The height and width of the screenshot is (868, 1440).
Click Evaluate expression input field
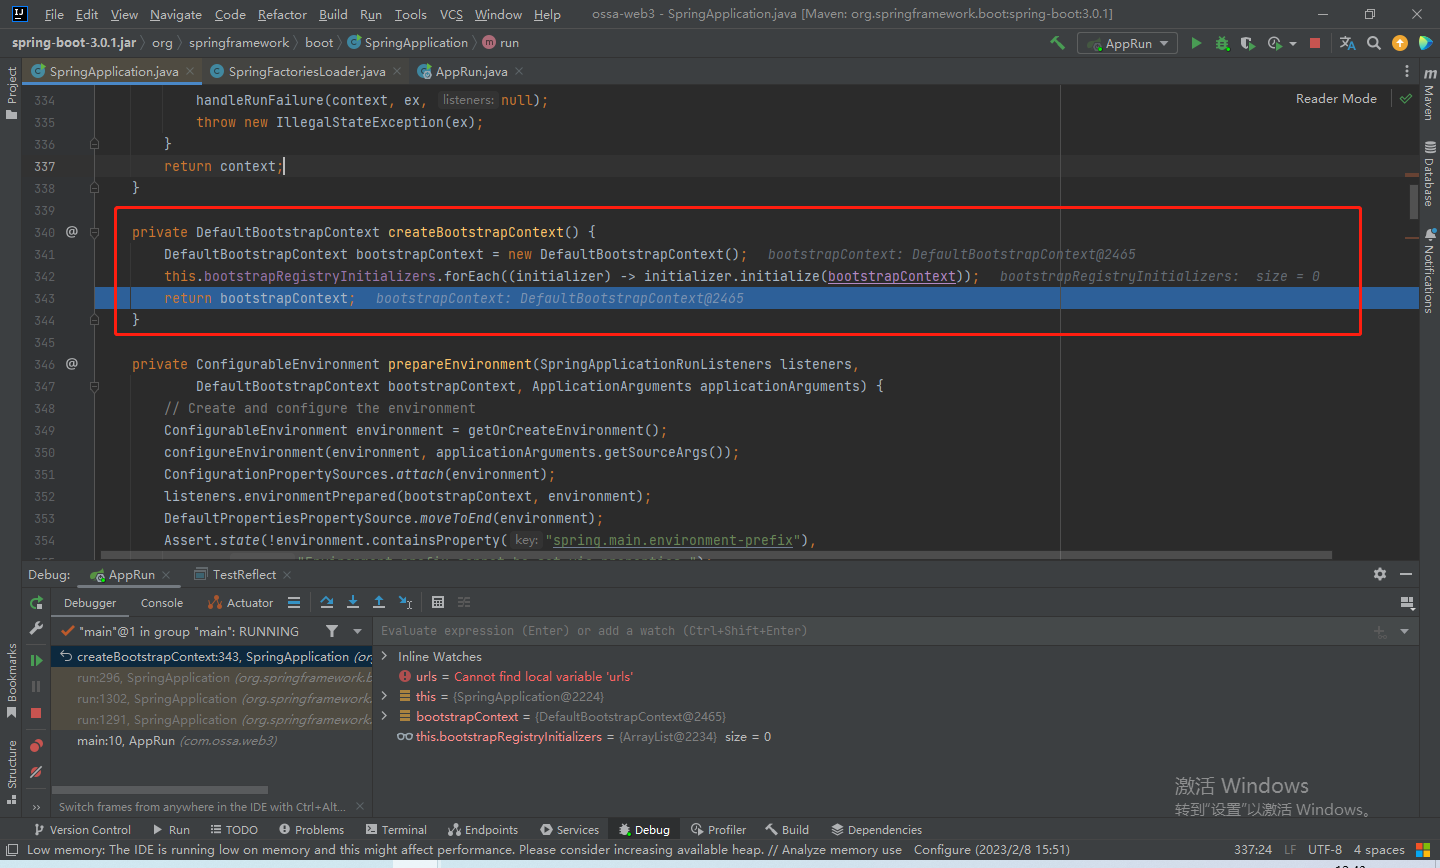point(870,631)
